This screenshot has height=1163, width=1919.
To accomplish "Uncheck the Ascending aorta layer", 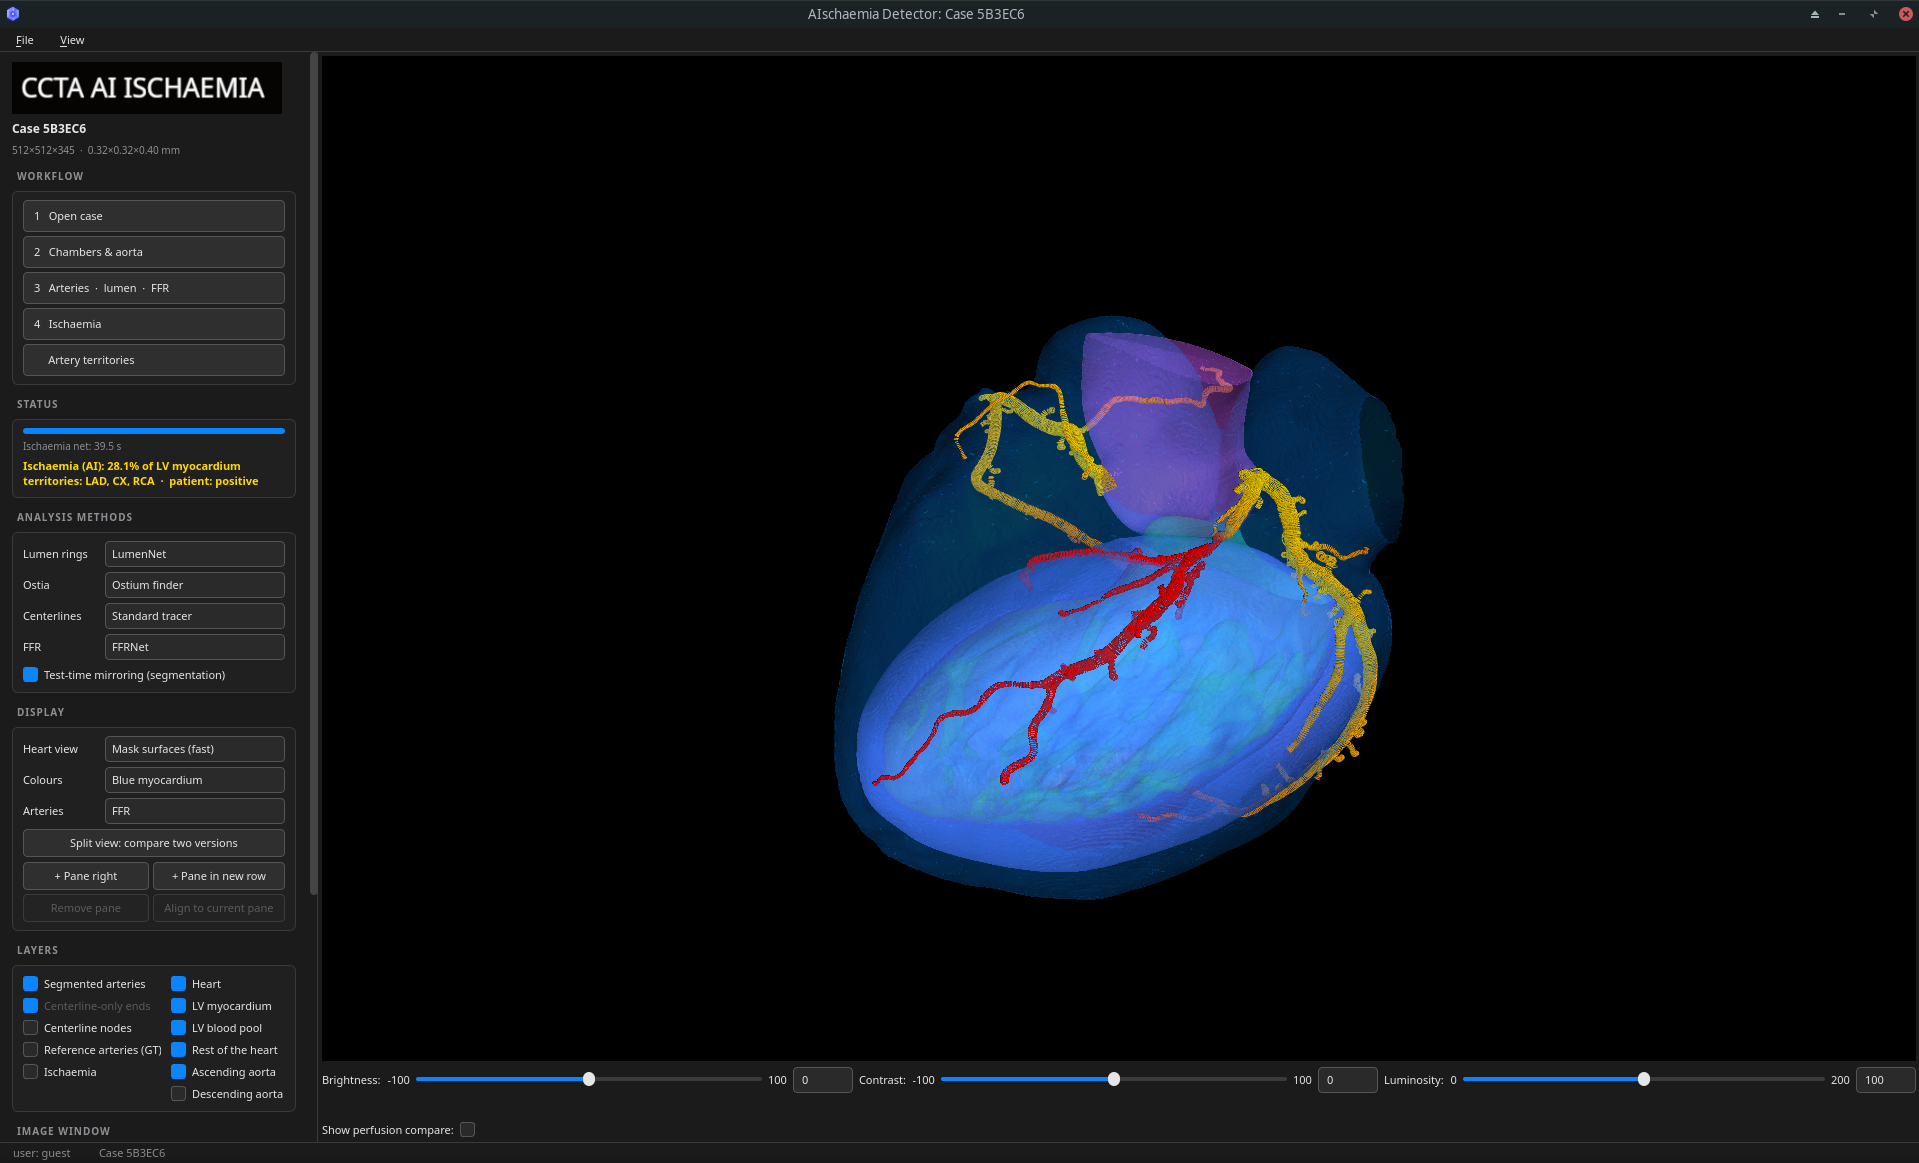I will [x=179, y=1072].
